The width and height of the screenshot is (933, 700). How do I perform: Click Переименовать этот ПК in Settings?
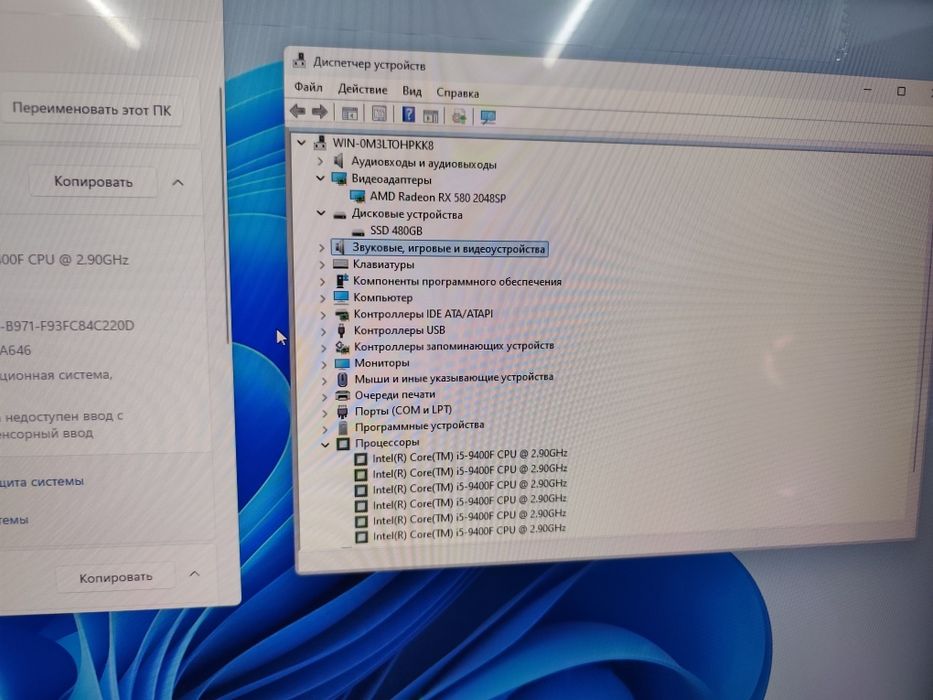(x=91, y=110)
